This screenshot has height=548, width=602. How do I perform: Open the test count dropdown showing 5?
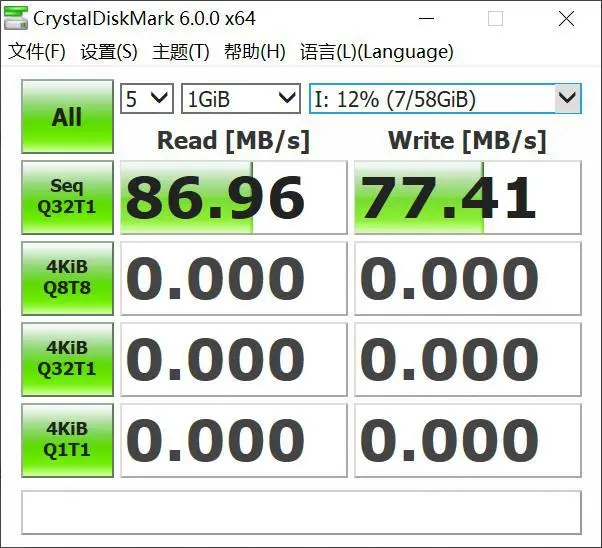pyautogui.click(x=147, y=99)
